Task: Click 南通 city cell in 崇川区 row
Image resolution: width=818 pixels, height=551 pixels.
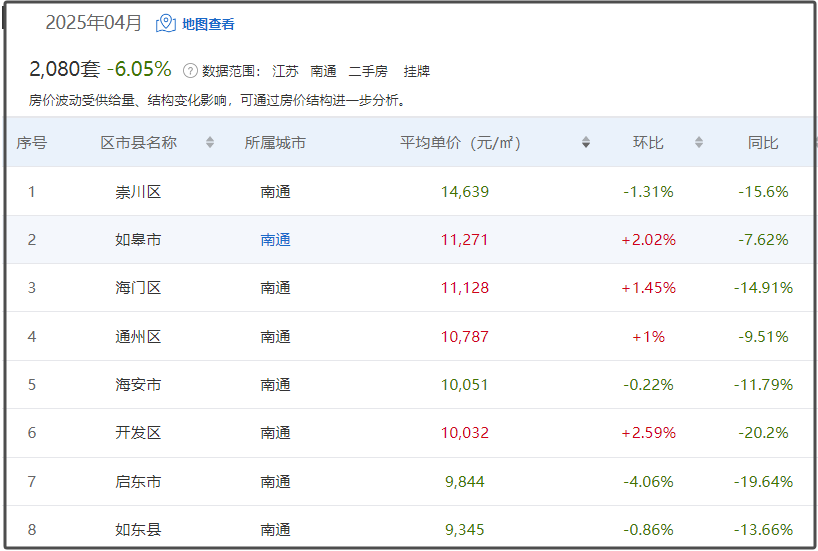Action: click(x=275, y=192)
